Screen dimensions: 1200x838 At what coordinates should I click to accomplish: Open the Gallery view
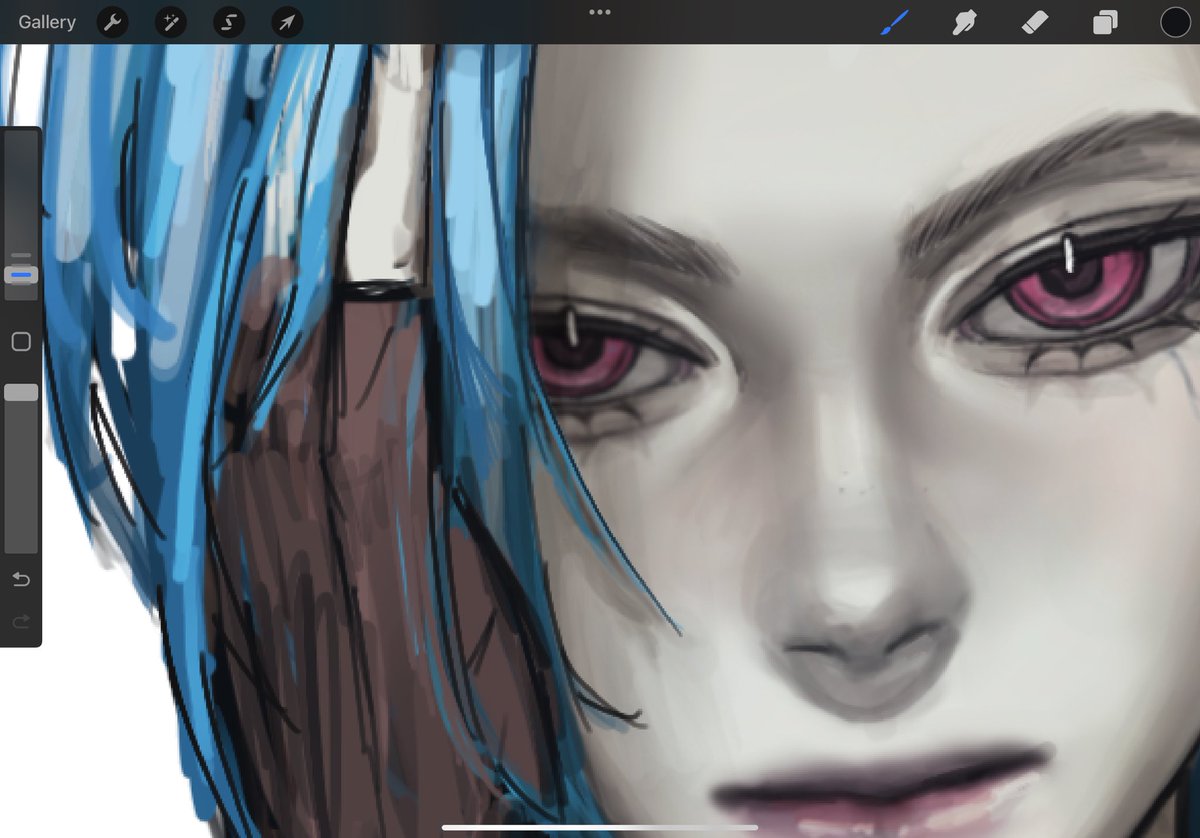(x=47, y=22)
